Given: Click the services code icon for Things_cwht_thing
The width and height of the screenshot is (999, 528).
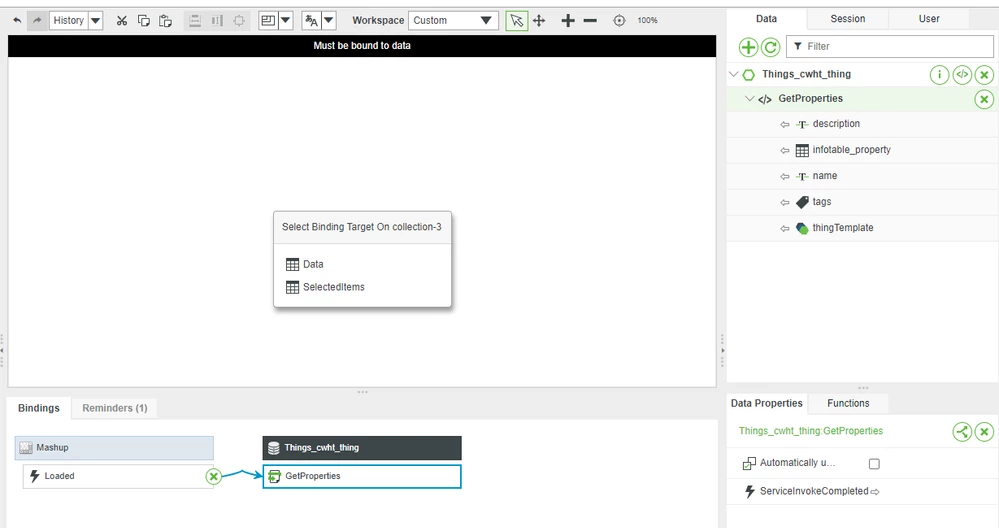Looking at the screenshot, I should 962,75.
